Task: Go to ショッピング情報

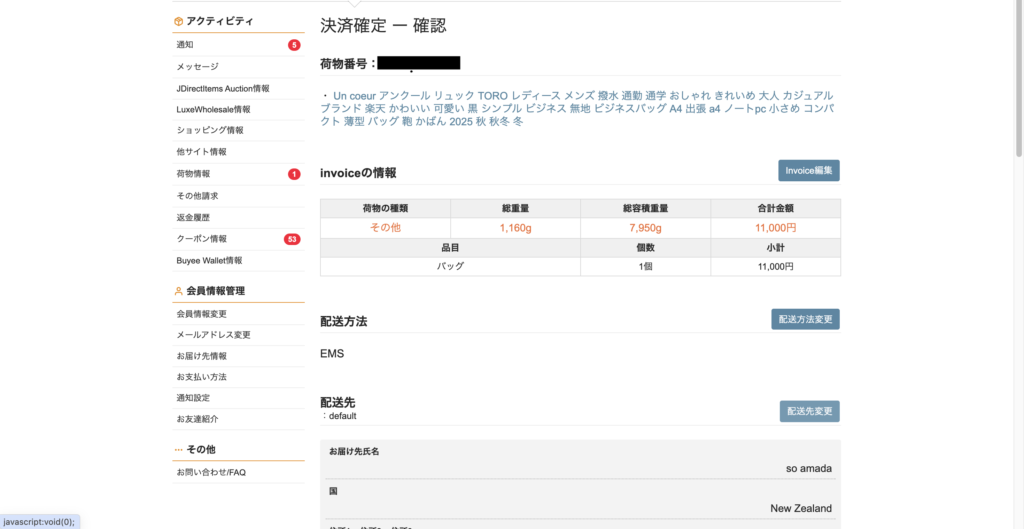Action: [x=209, y=130]
